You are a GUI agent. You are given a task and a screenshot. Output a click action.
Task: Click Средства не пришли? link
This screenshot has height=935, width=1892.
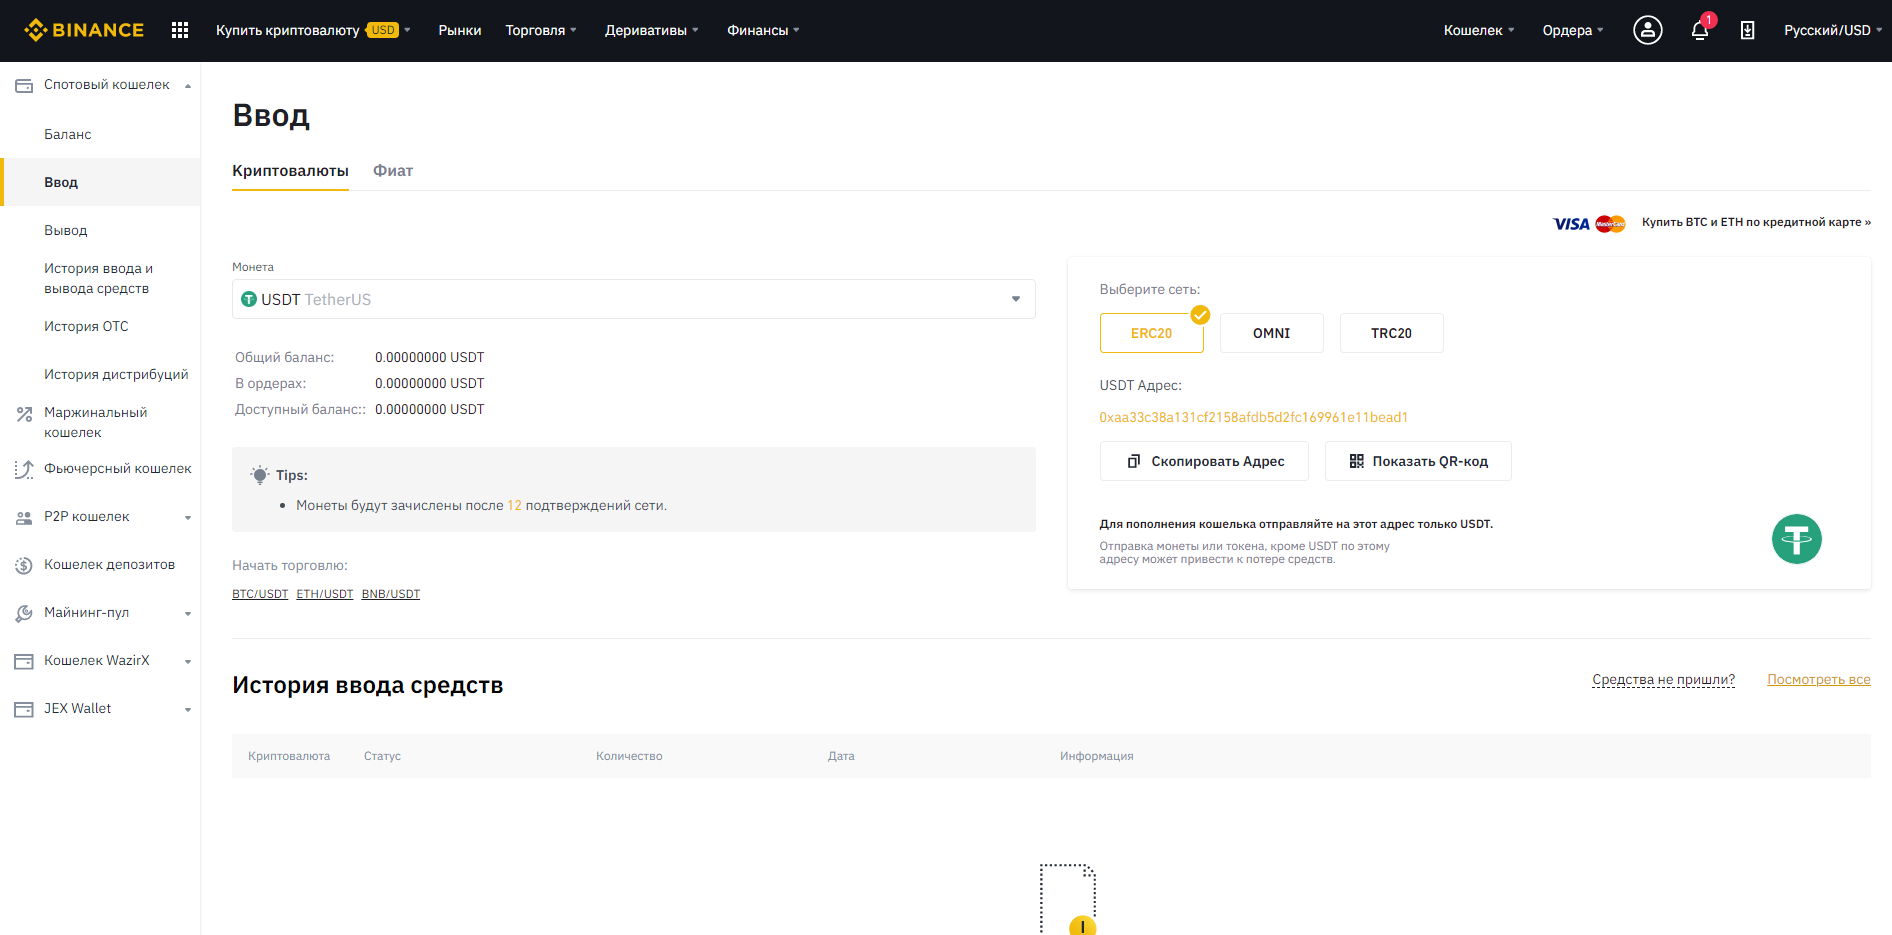tap(1663, 680)
